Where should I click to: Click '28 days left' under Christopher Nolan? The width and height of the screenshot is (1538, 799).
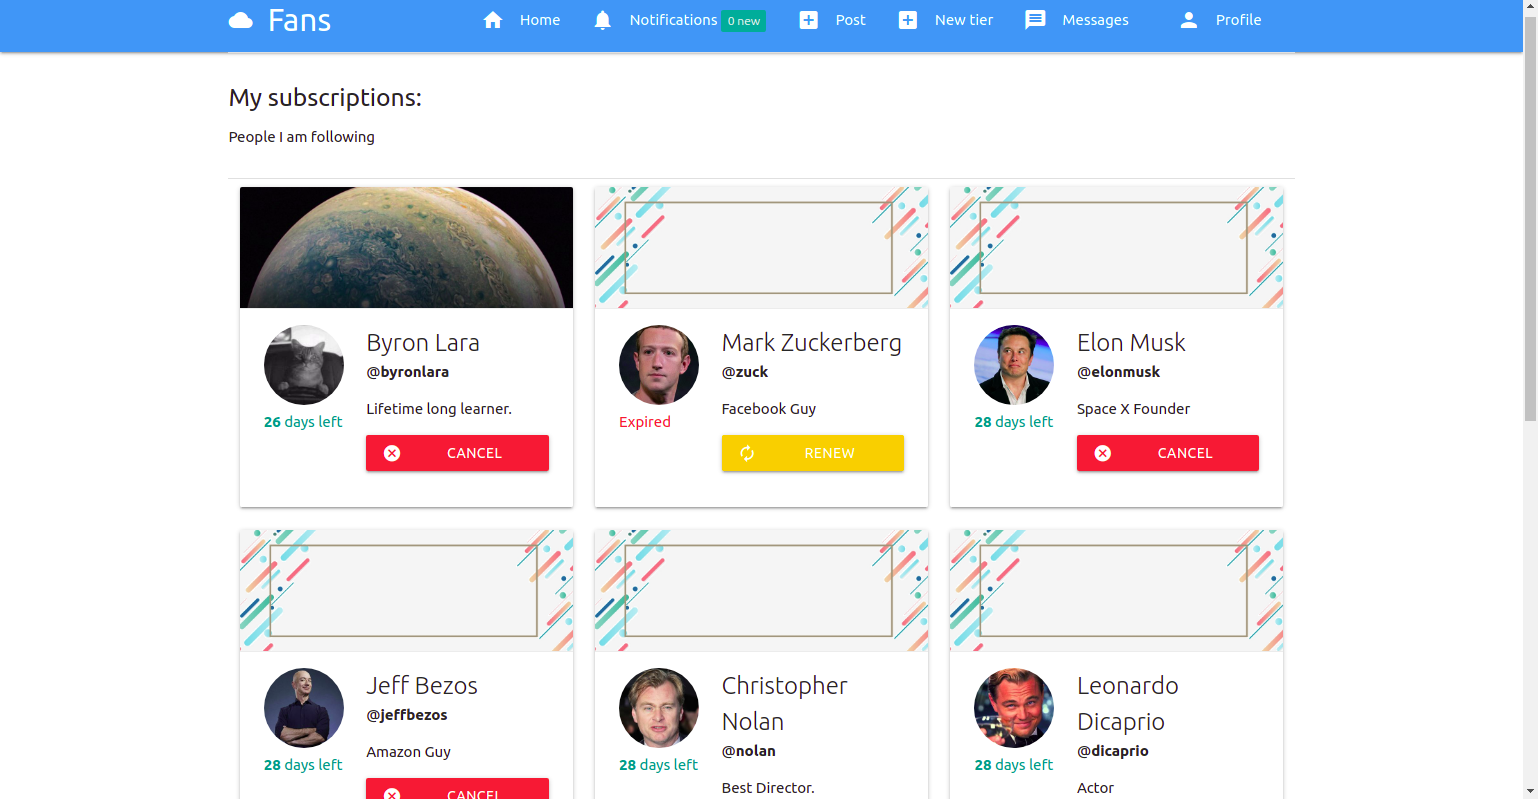(x=659, y=765)
